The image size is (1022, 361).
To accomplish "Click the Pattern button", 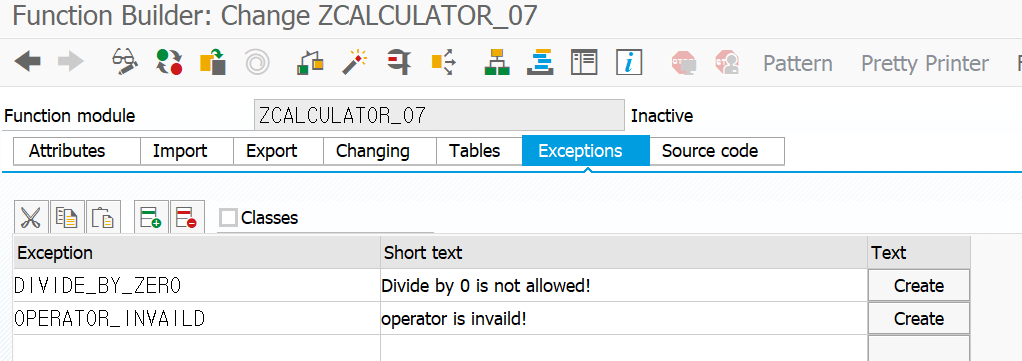I will pyautogui.click(x=798, y=63).
